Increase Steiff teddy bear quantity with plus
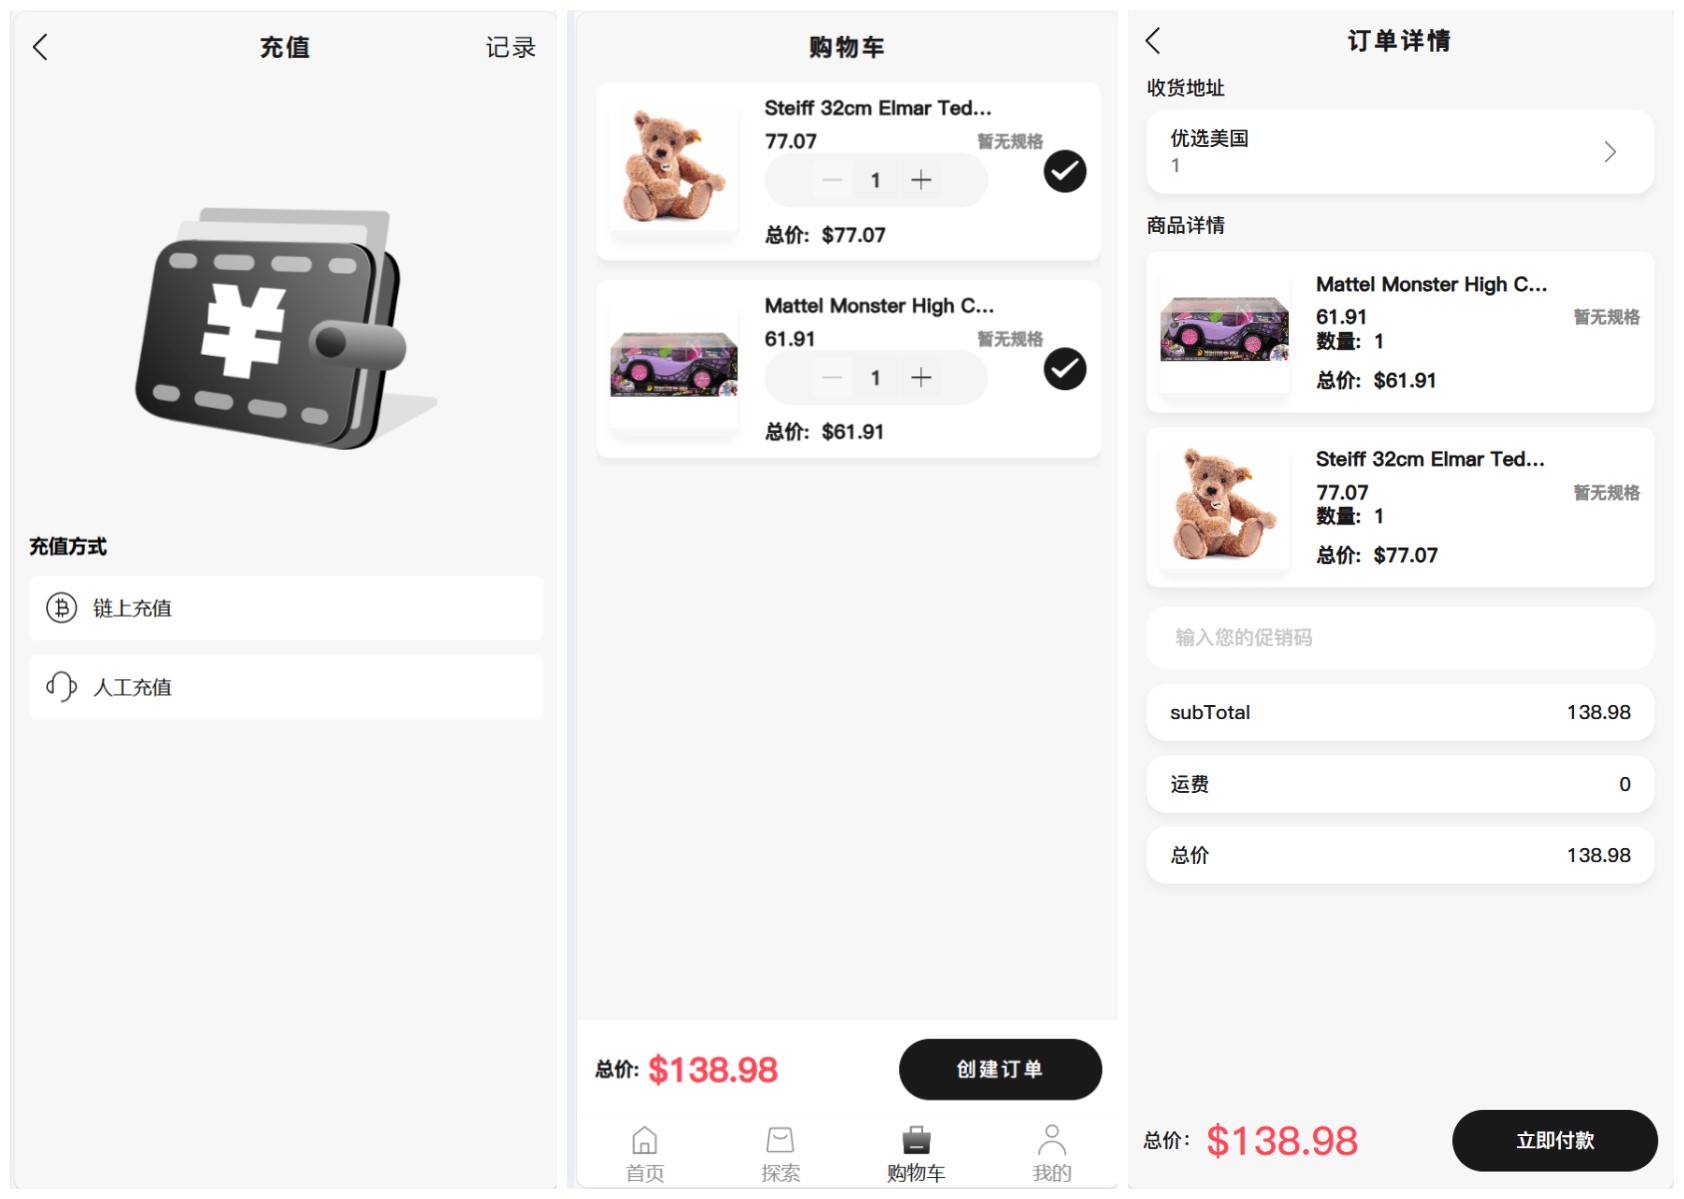 [921, 180]
